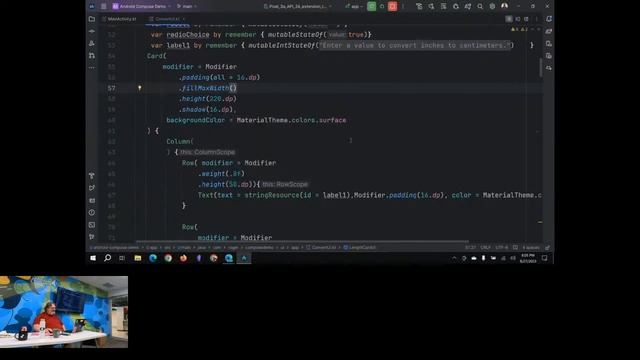Viewport: 640px width, 360px height.
Task: Open more run actions vertical dots
Action: tap(403, 6)
